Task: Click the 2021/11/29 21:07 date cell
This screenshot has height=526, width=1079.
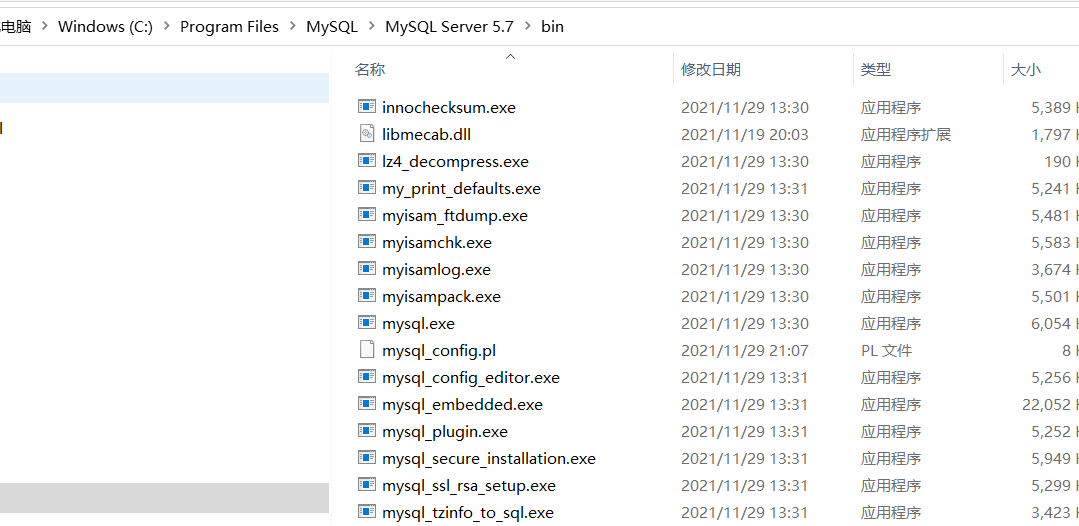Action: coord(745,350)
